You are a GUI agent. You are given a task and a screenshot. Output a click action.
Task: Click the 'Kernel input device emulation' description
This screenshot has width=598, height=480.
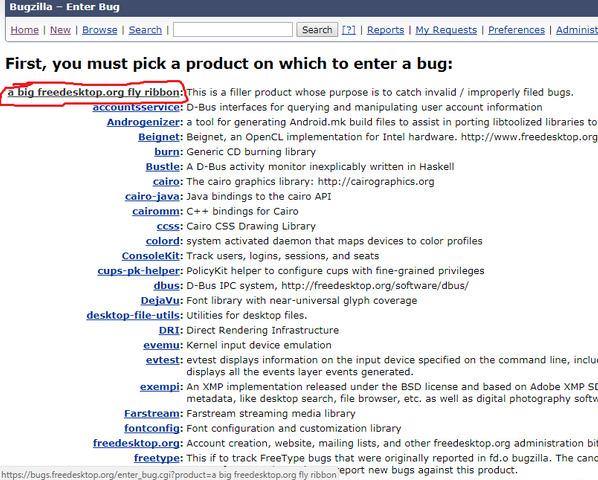pos(259,345)
